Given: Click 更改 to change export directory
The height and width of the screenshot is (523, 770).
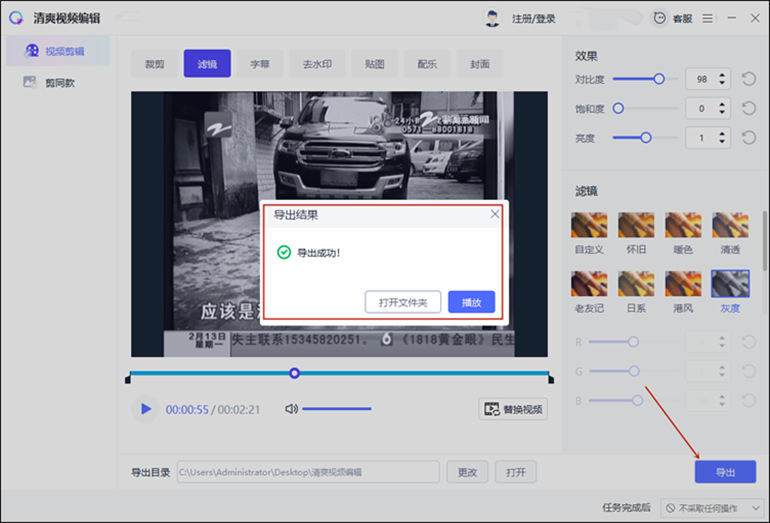Looking at the screenshot, I should tap(467, 472).
